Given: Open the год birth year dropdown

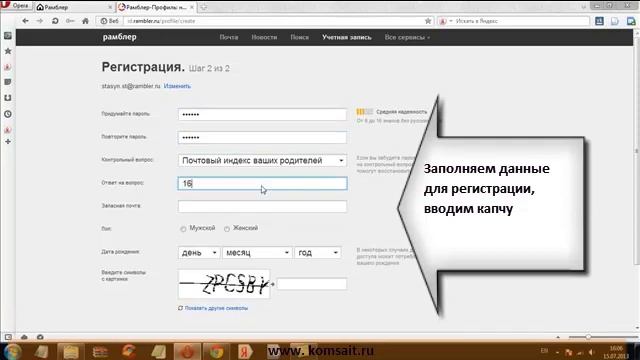Looking at the screenshot, I should (x=318, y=253).
